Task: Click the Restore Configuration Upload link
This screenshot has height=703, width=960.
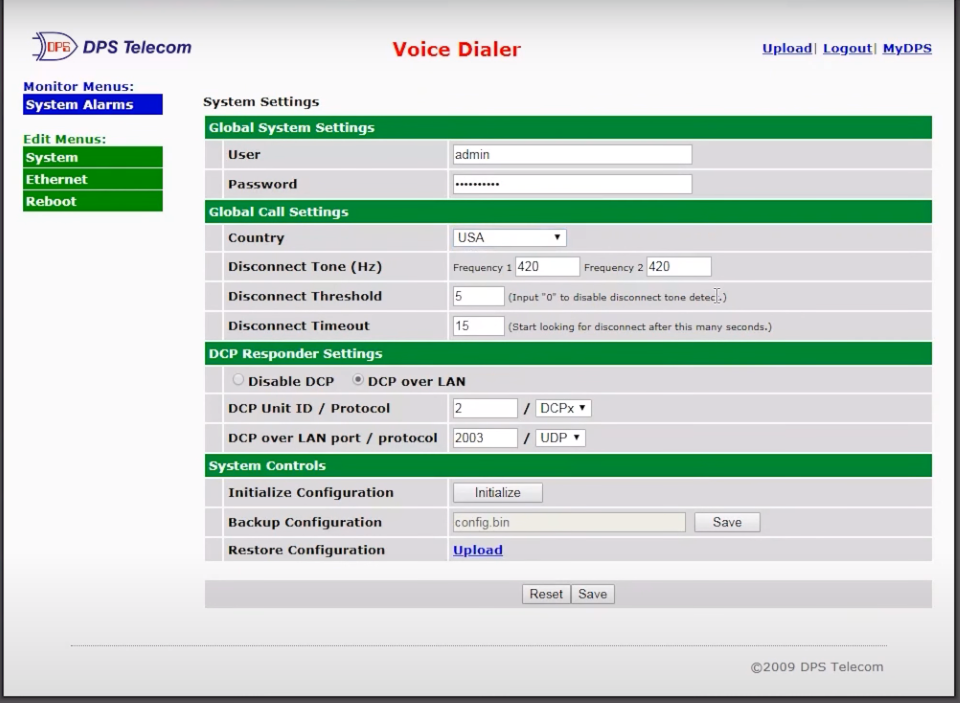Action: tap(478, 550)
